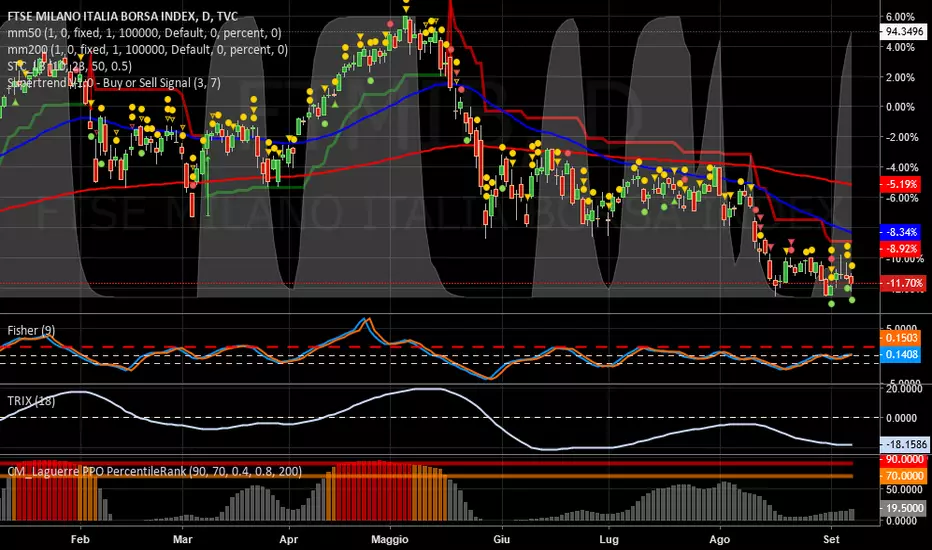This screenshot has height=550, width=932.
Task: Click the Giu label on time axis
Action: tap(502, 539)
